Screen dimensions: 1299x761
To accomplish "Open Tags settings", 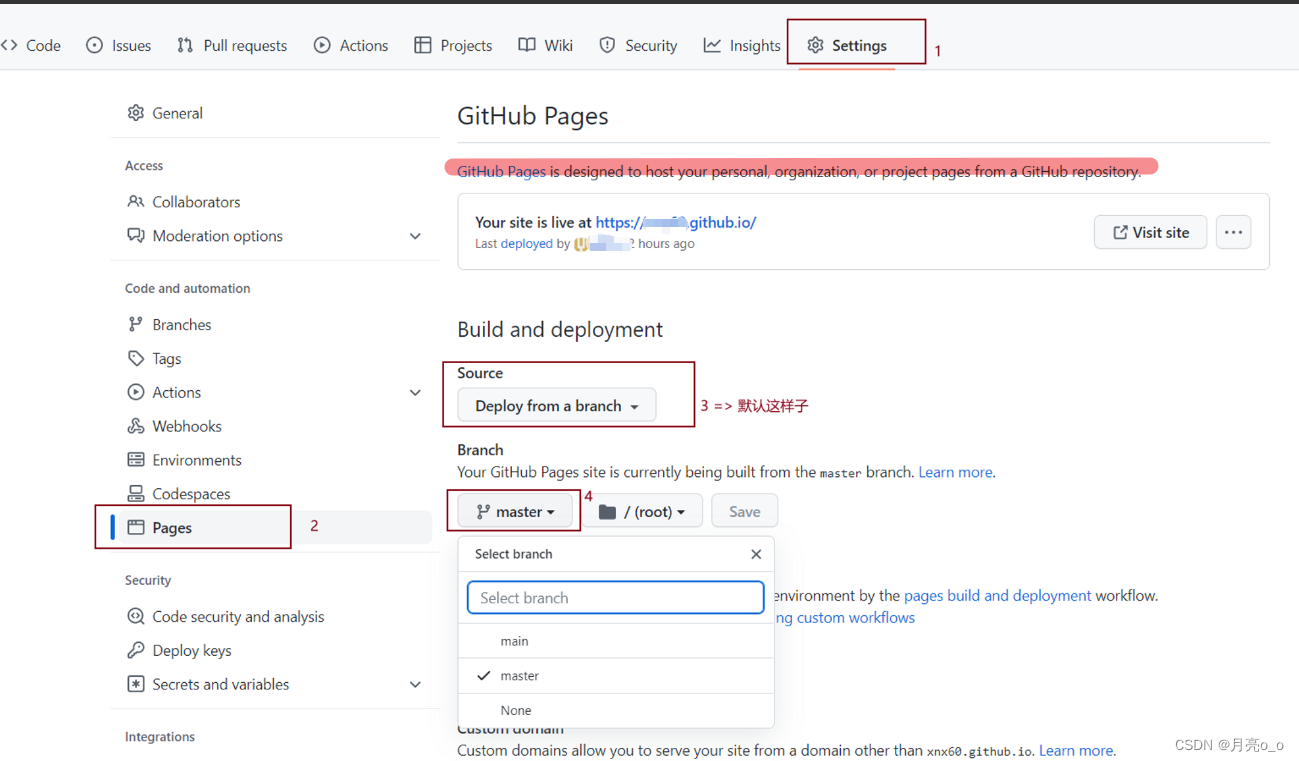I will 274,358.
